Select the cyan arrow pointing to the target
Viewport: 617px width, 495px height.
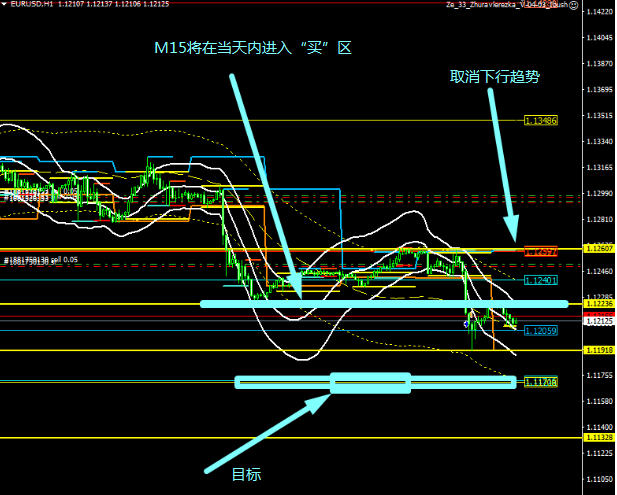(268, 434)
